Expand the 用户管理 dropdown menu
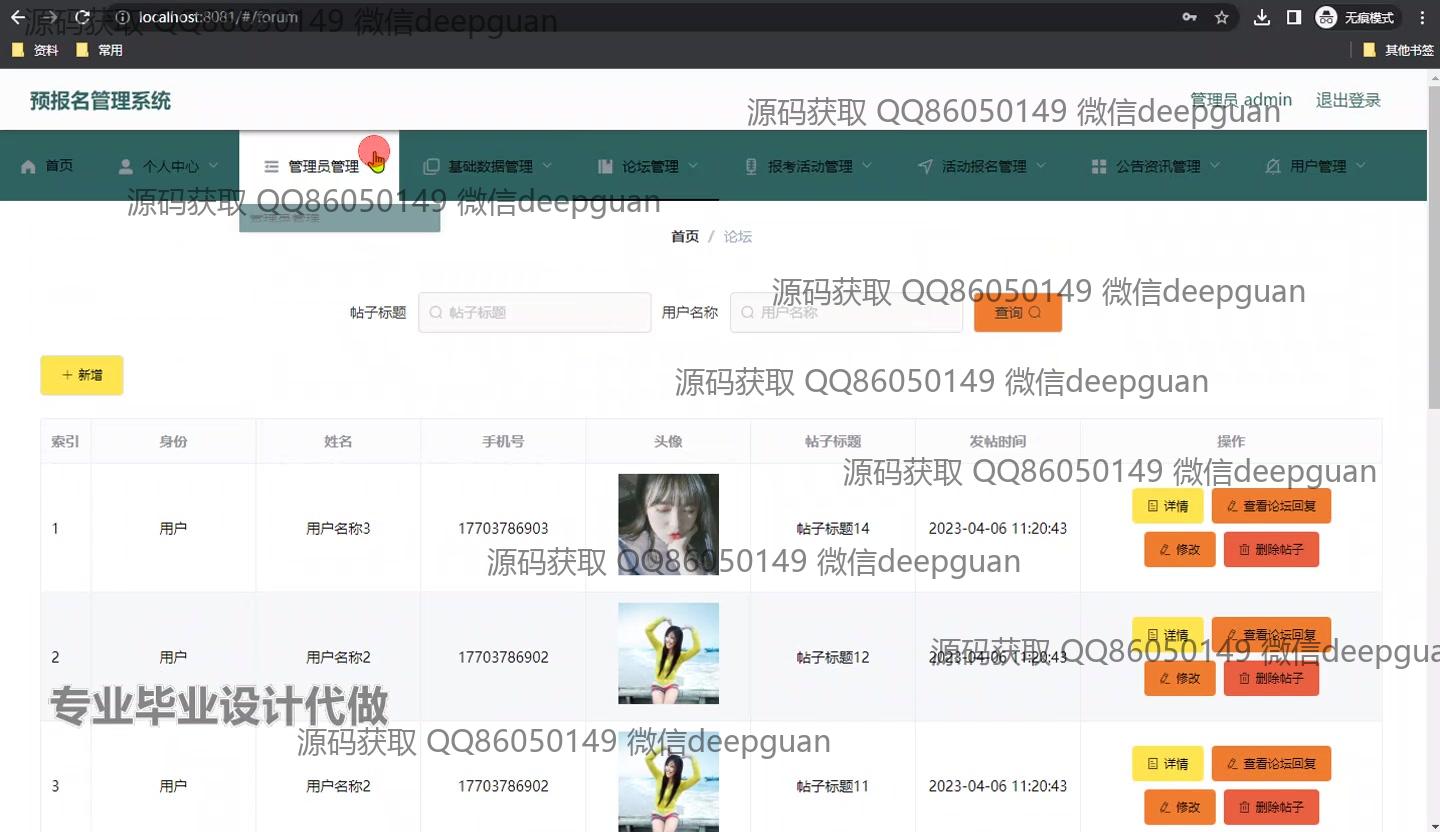Screen dimensions: 1440x832 coord(1316,166)
